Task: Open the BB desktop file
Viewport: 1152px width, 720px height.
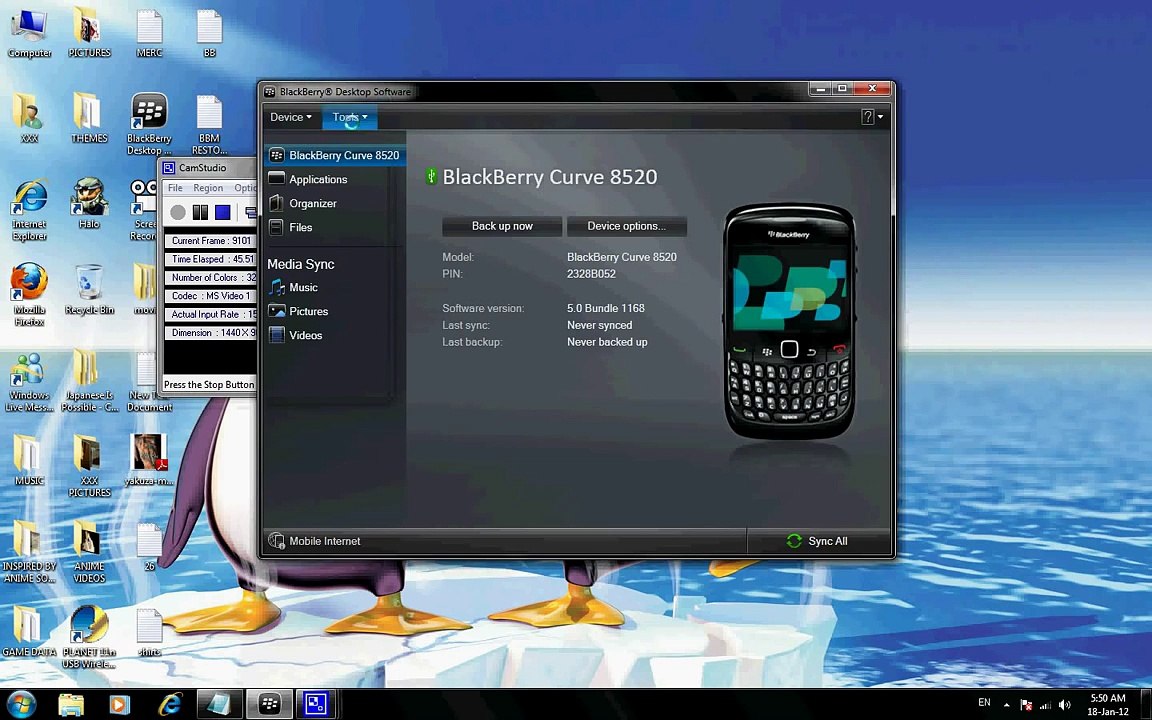Action: [209, 33]
